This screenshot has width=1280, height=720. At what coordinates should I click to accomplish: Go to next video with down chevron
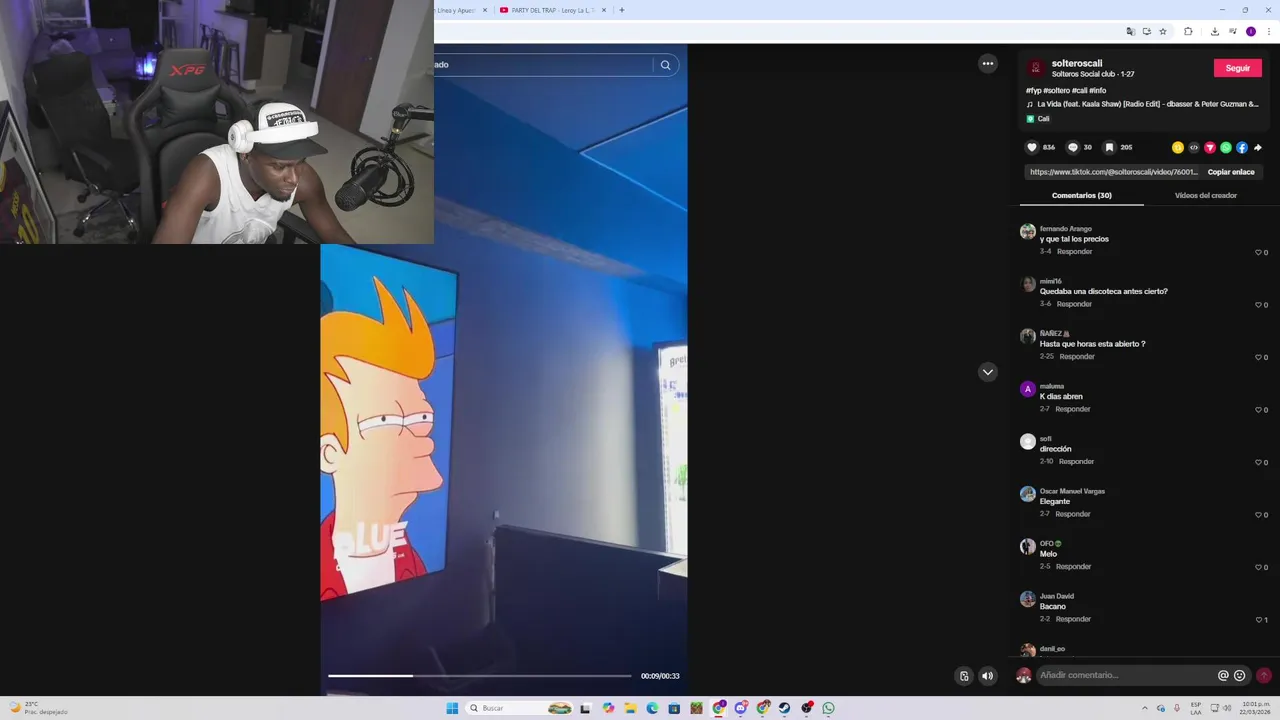[988, 372]
